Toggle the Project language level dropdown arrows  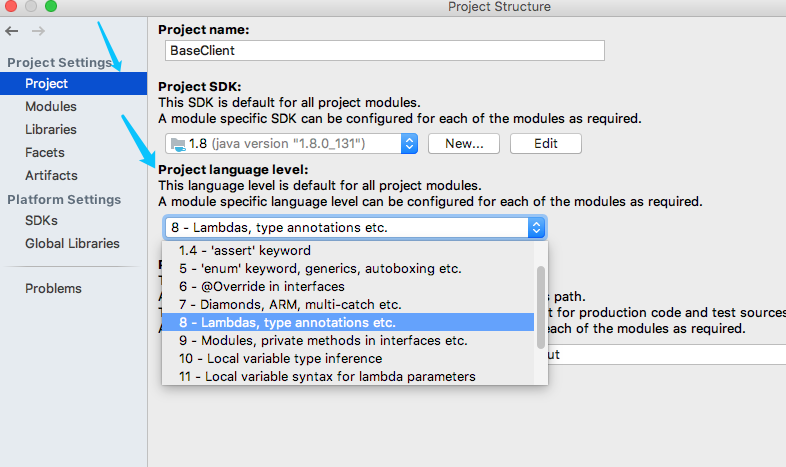[536, 228]
